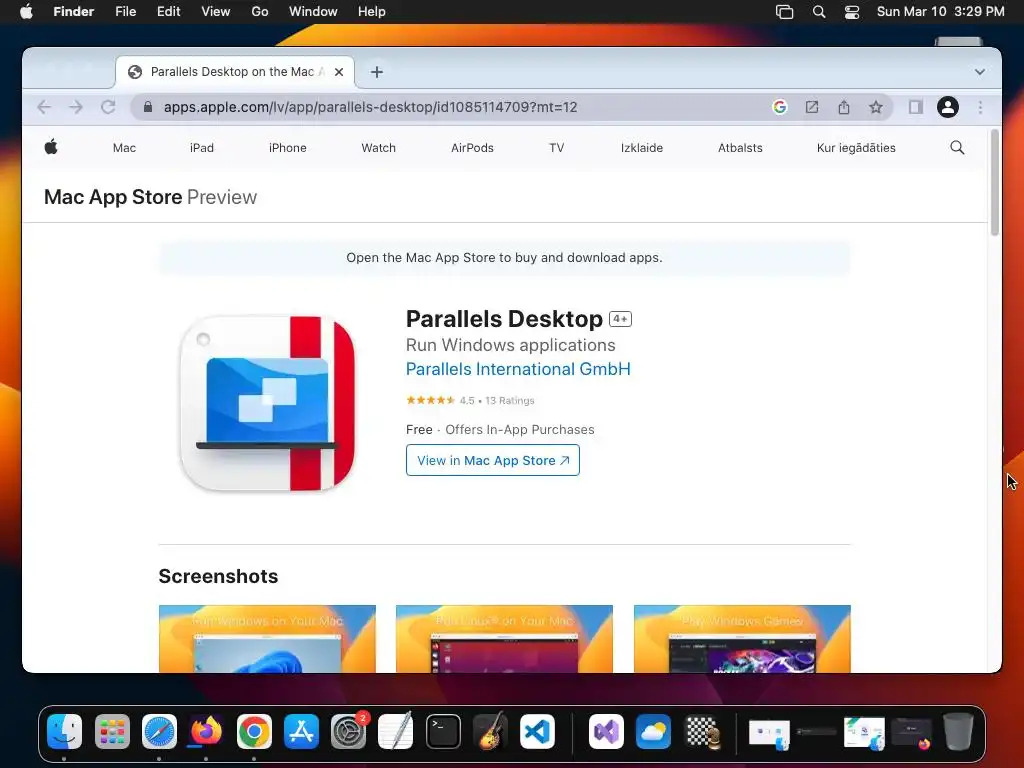1024x768 pixels.
Task: Open Launchpad from the Dock
Action: point(112,731)
